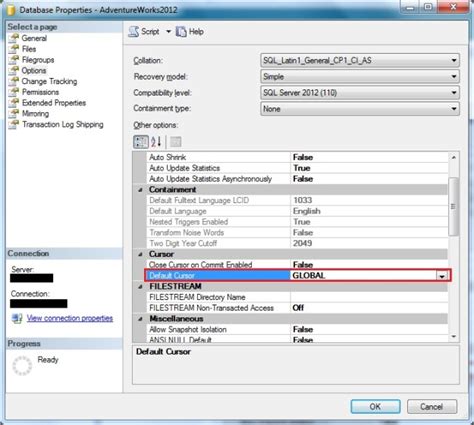This screenshot has height=425, width=474.
Task: Open the Script dropdown arrow
Action: pos(168,32)
